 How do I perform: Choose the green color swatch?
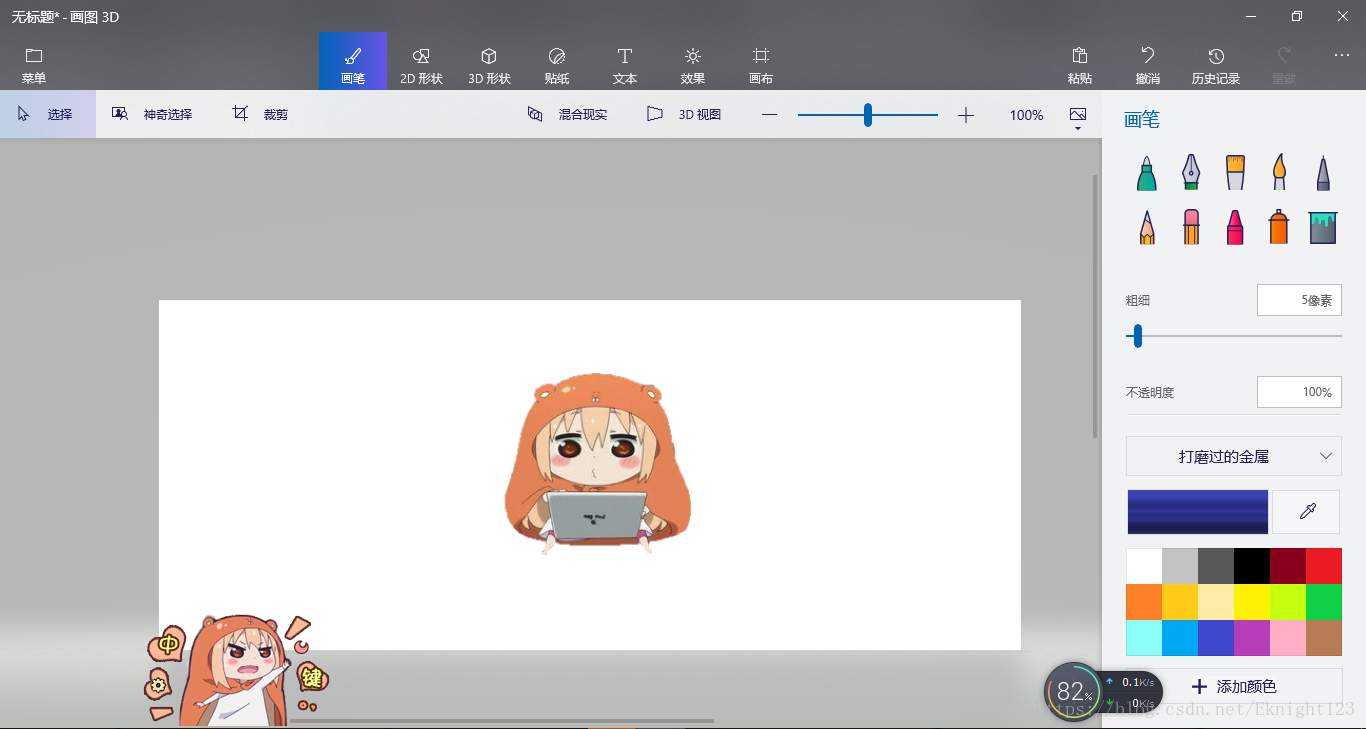[x=1324, y=602]
